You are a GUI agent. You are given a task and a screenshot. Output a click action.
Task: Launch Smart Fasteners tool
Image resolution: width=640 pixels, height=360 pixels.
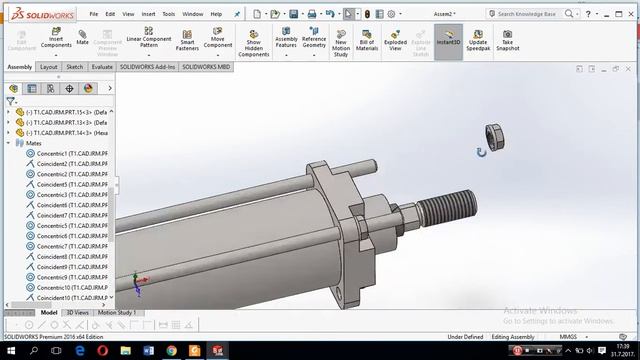click(187, 40)
